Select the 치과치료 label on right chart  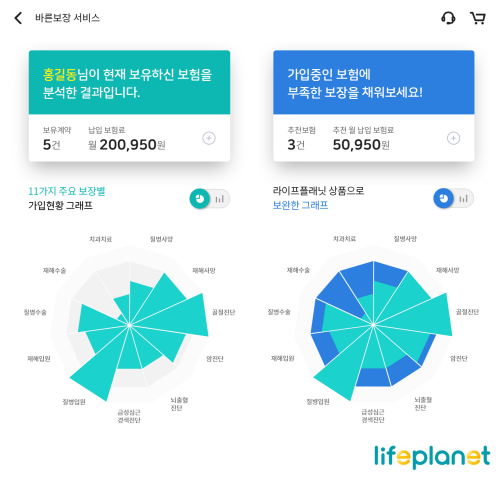pos(344,239)
